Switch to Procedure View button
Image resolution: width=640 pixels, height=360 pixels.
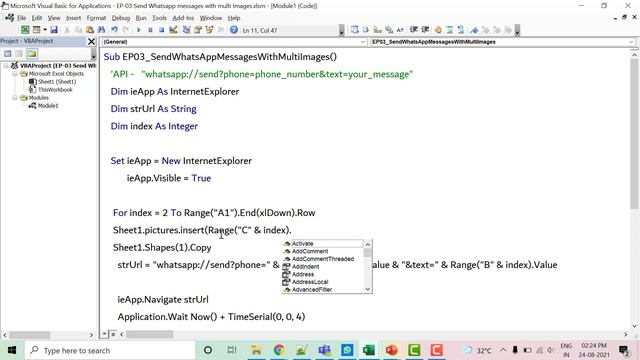point(105,334)
